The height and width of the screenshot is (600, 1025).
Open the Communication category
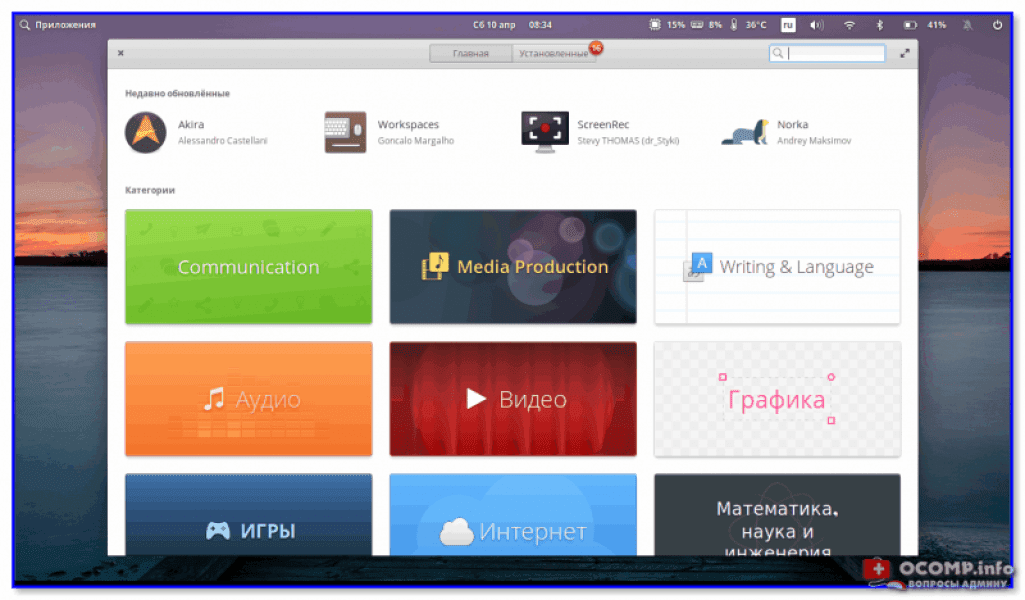[x=248, y=267]
